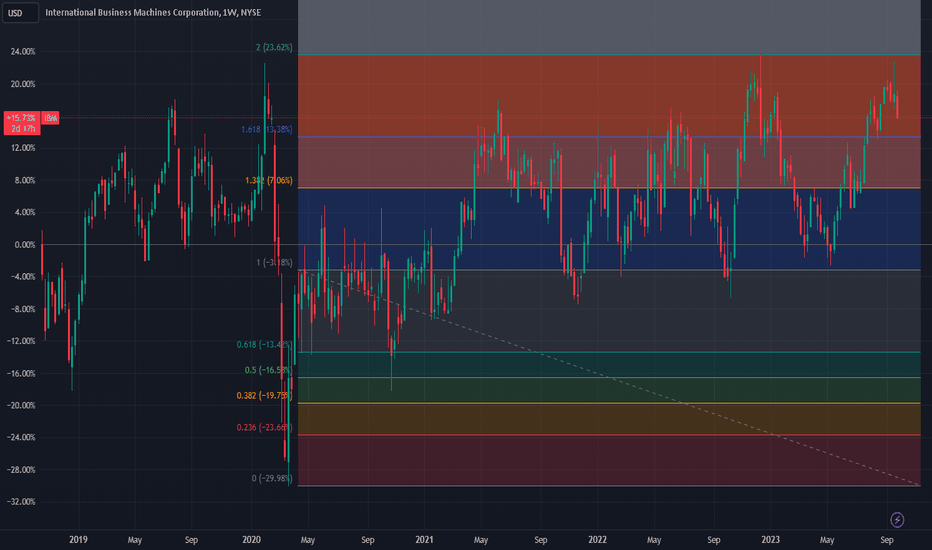Image resolution: width=932 pixels, height=550 pixels.
Task: Select the 0.5 (-16.58%) Fibonacci level label
Action: (x=268, y=370)
